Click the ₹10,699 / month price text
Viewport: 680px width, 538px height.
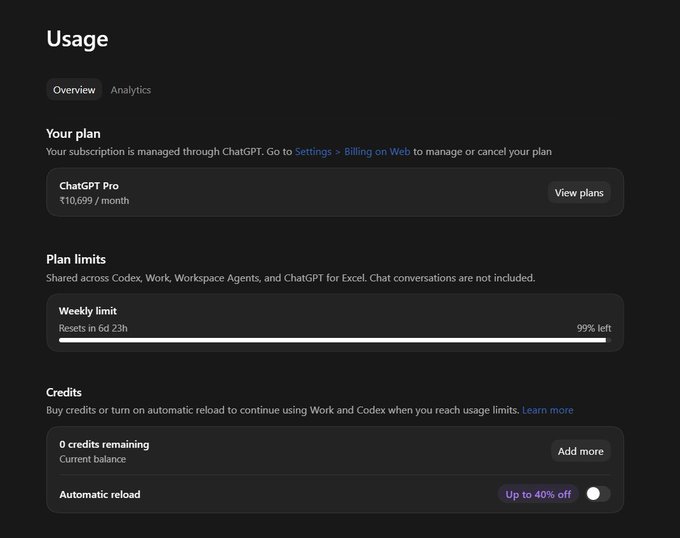pos(94,201)
